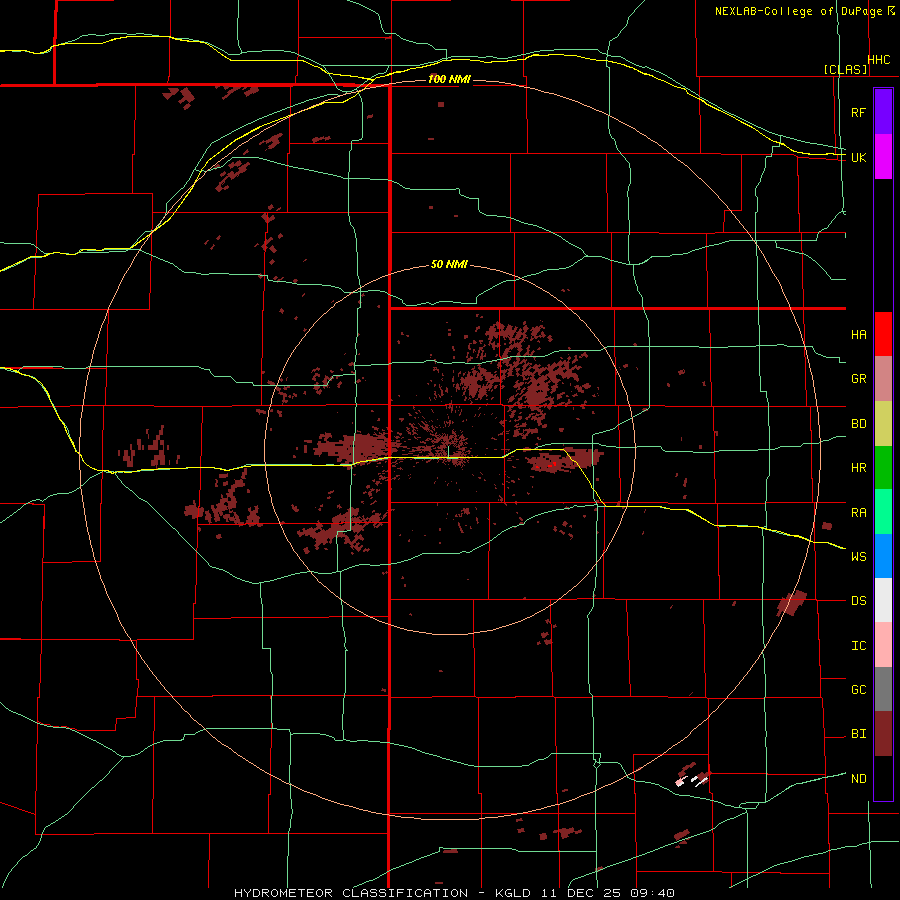
Task: Click the BD legend label
Action: click(858, 424)
